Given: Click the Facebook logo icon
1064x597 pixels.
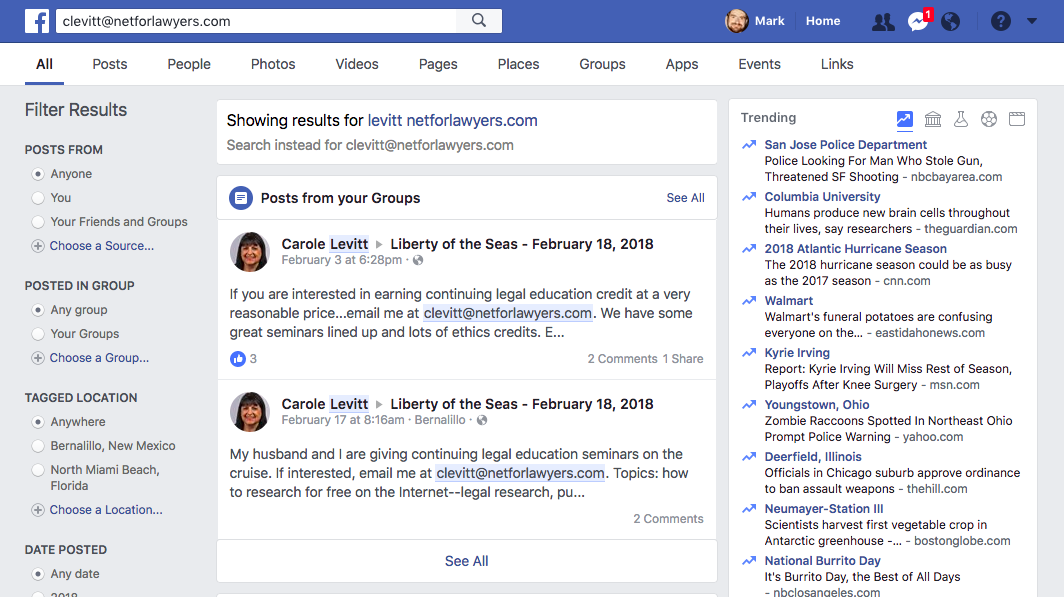Looking at the screenshot, I should (x=37, y=21).
